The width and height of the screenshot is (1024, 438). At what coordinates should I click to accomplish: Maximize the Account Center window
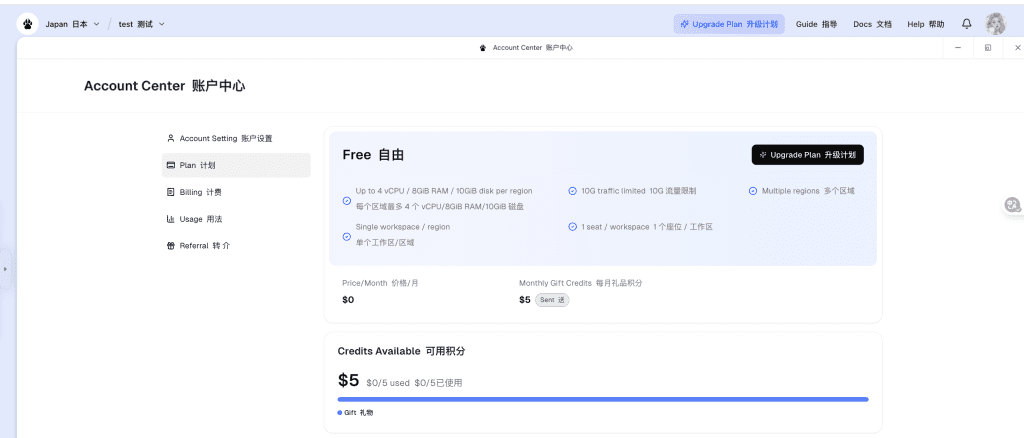[987, 48]
